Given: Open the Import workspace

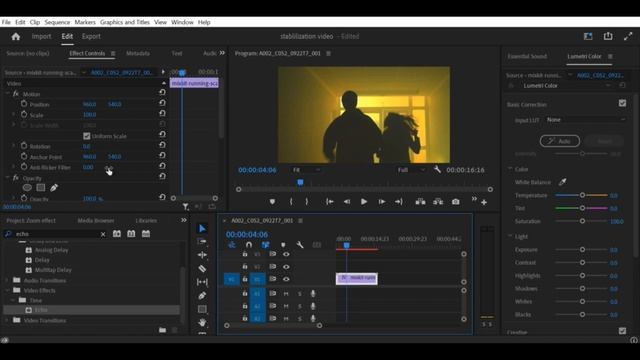Looking at the screenshot, I should point(42,36).
